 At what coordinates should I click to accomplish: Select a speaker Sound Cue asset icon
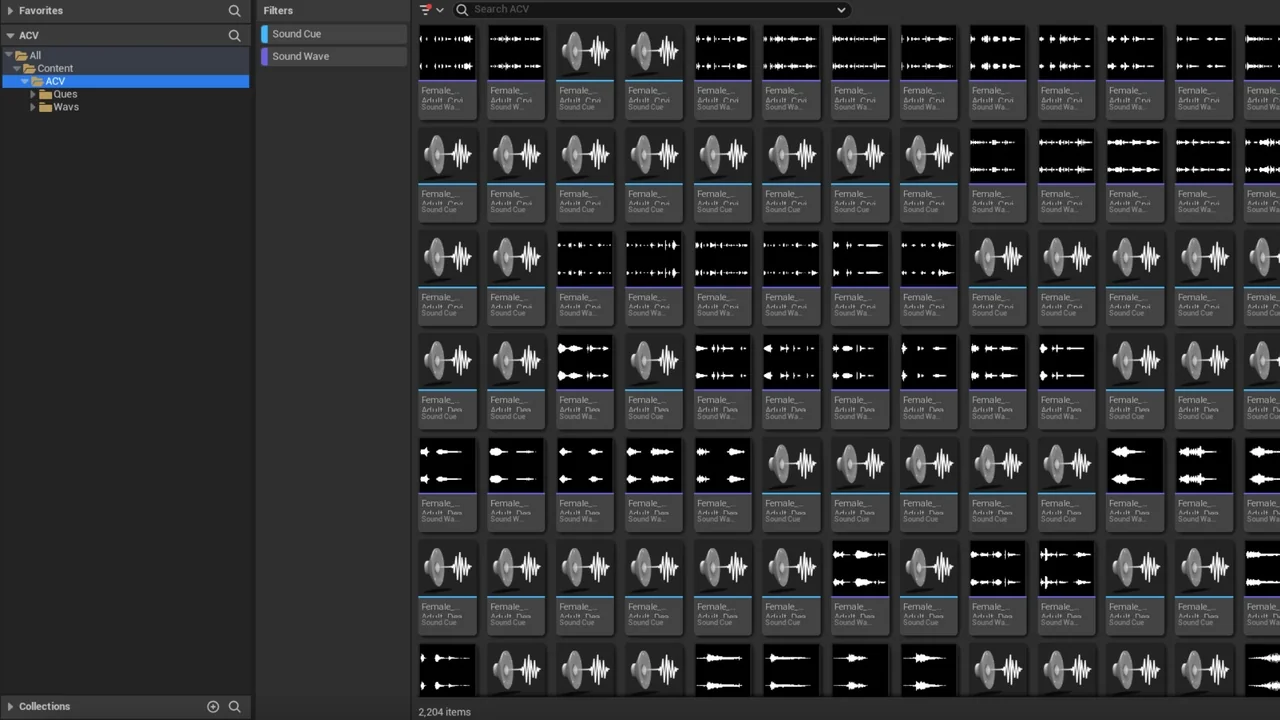[447, 155]
